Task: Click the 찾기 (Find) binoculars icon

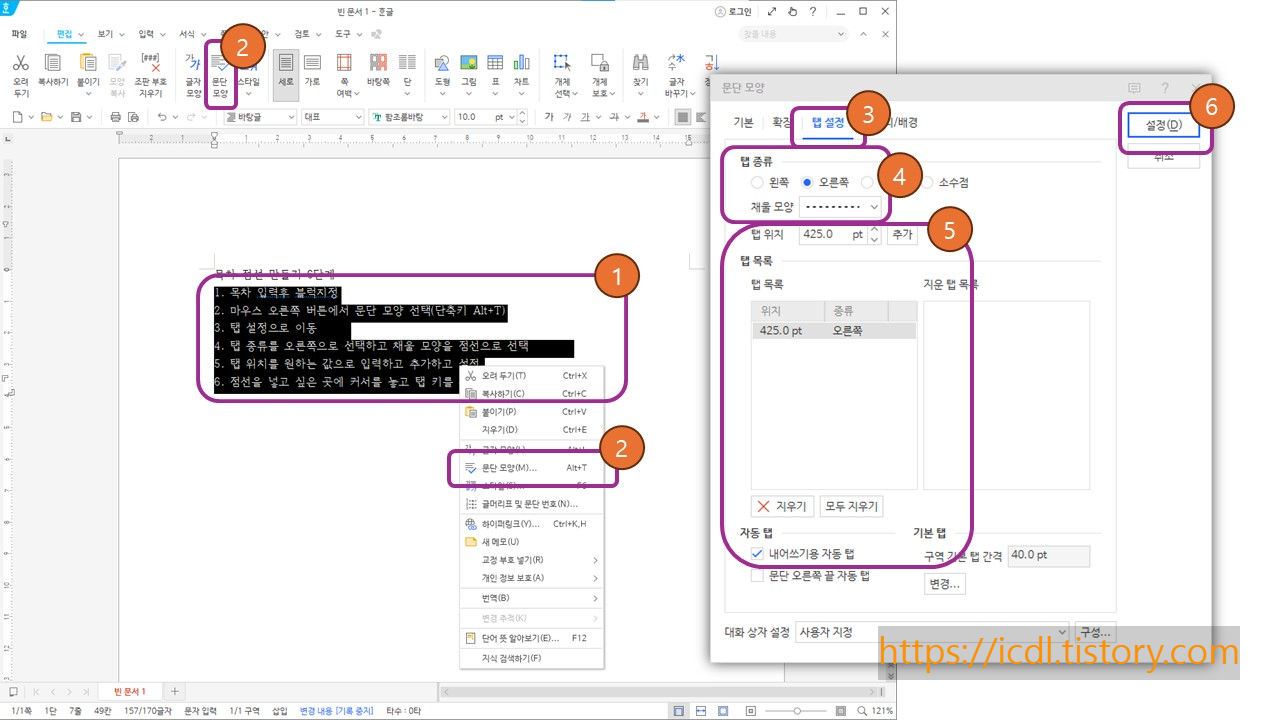Action: [641, 63]
